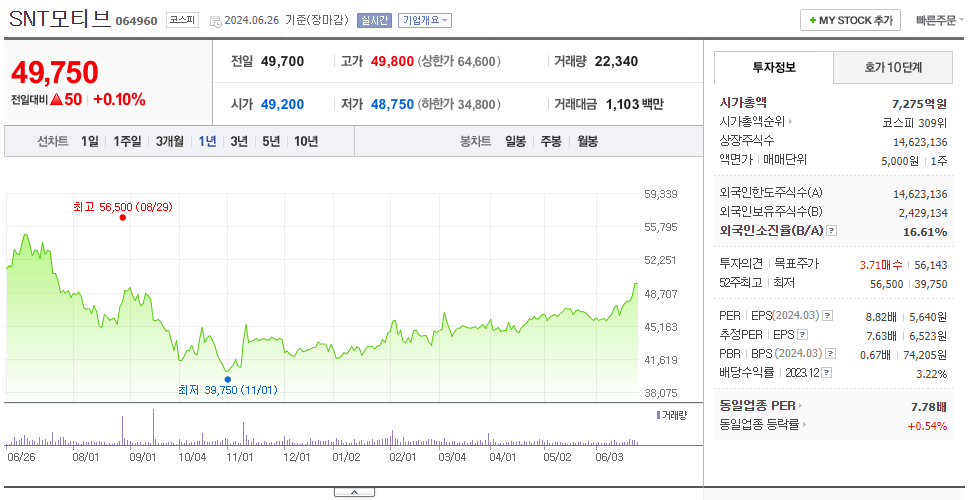Click the 목표주가 label
968x500 pixels.
796,264
